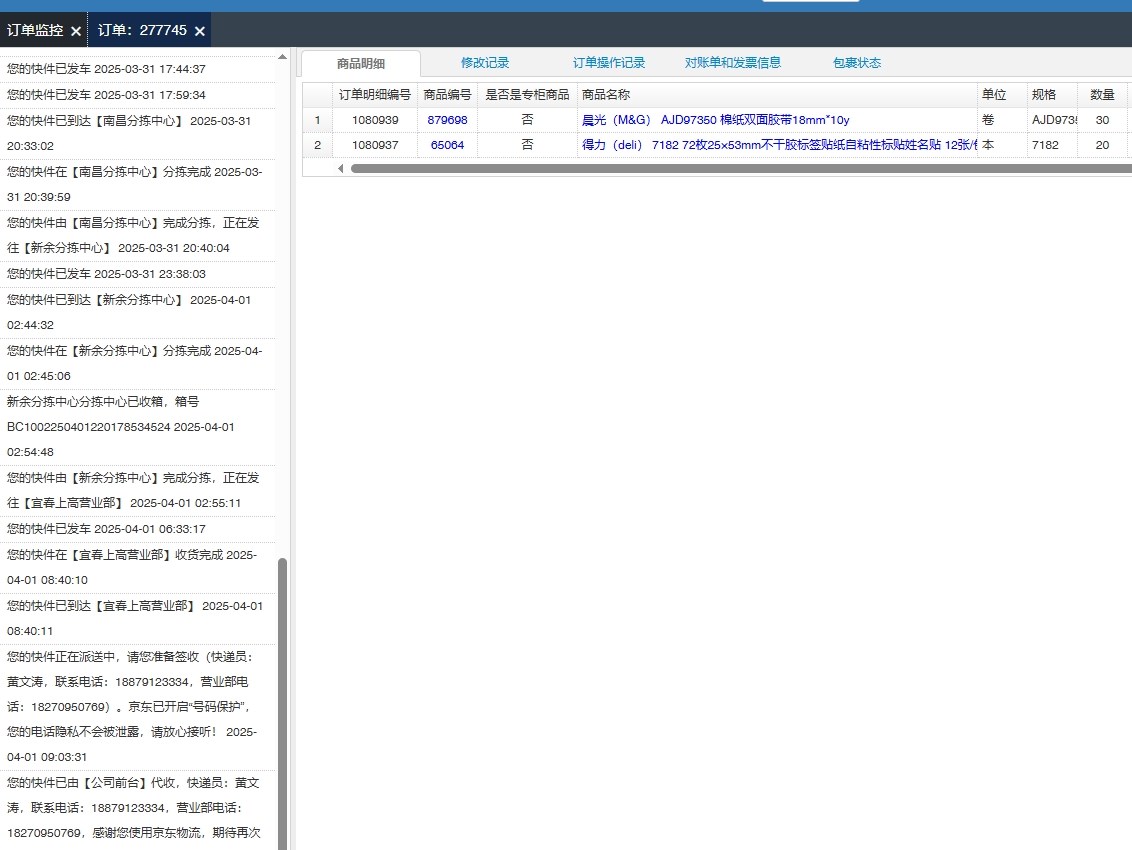The height and width of the screenshot is (850, 1132).
Task: Click the 规格 column header
Action: tap(1052, 95)
